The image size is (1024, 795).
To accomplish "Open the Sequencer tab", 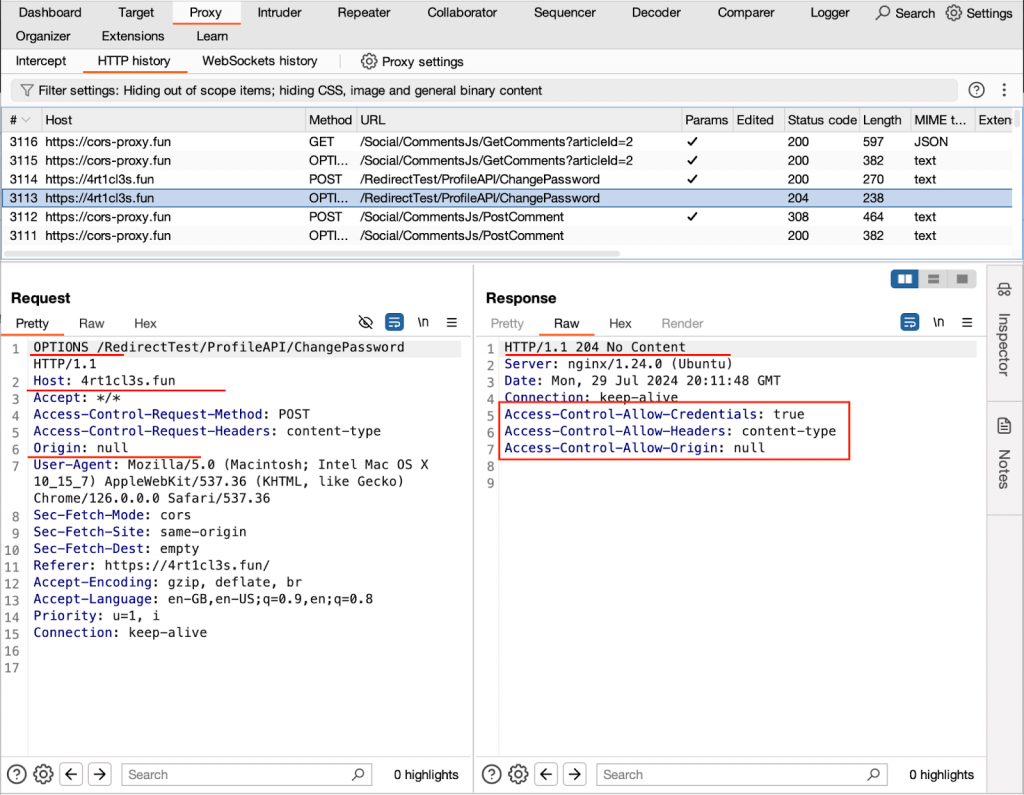I will 565,12.
